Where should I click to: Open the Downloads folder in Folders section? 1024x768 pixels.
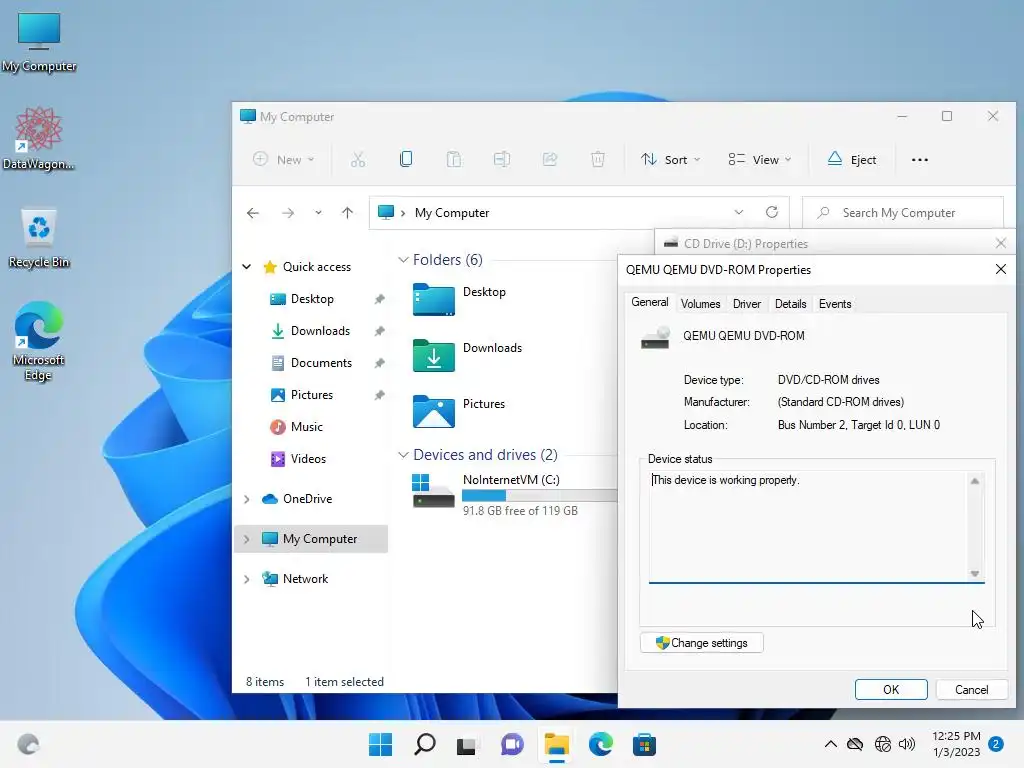[x=468, y=355]
